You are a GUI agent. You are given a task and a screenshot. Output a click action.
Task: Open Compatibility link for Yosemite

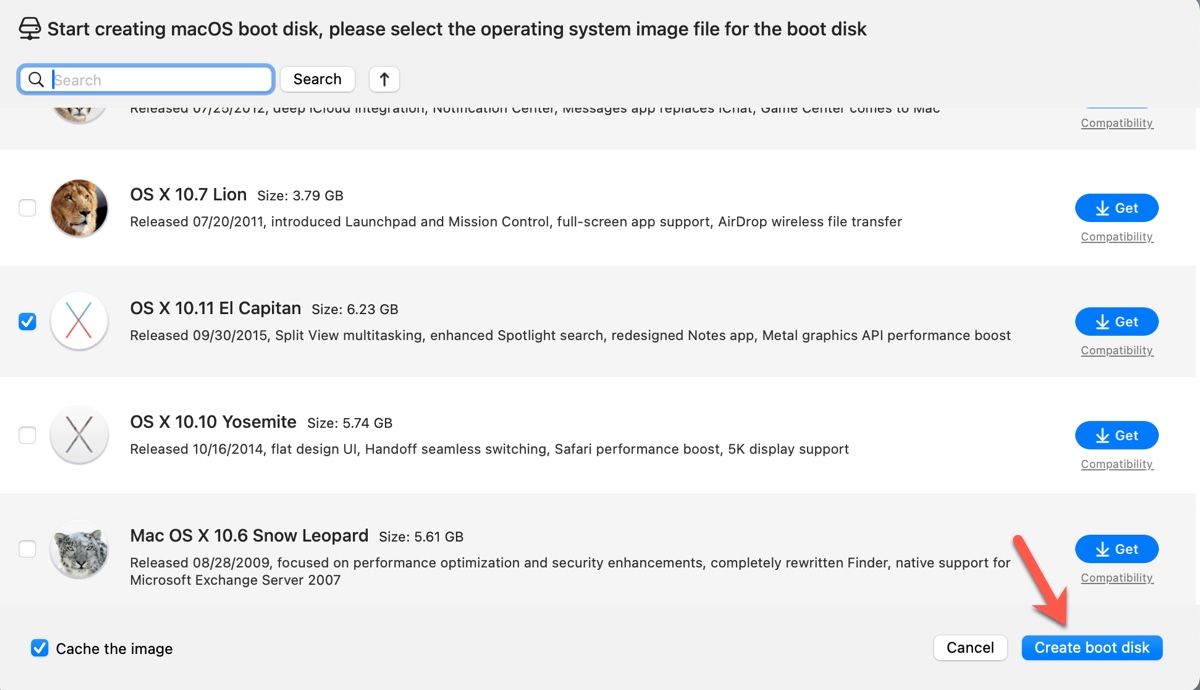pyautogui.click(x=1116, y=464)
